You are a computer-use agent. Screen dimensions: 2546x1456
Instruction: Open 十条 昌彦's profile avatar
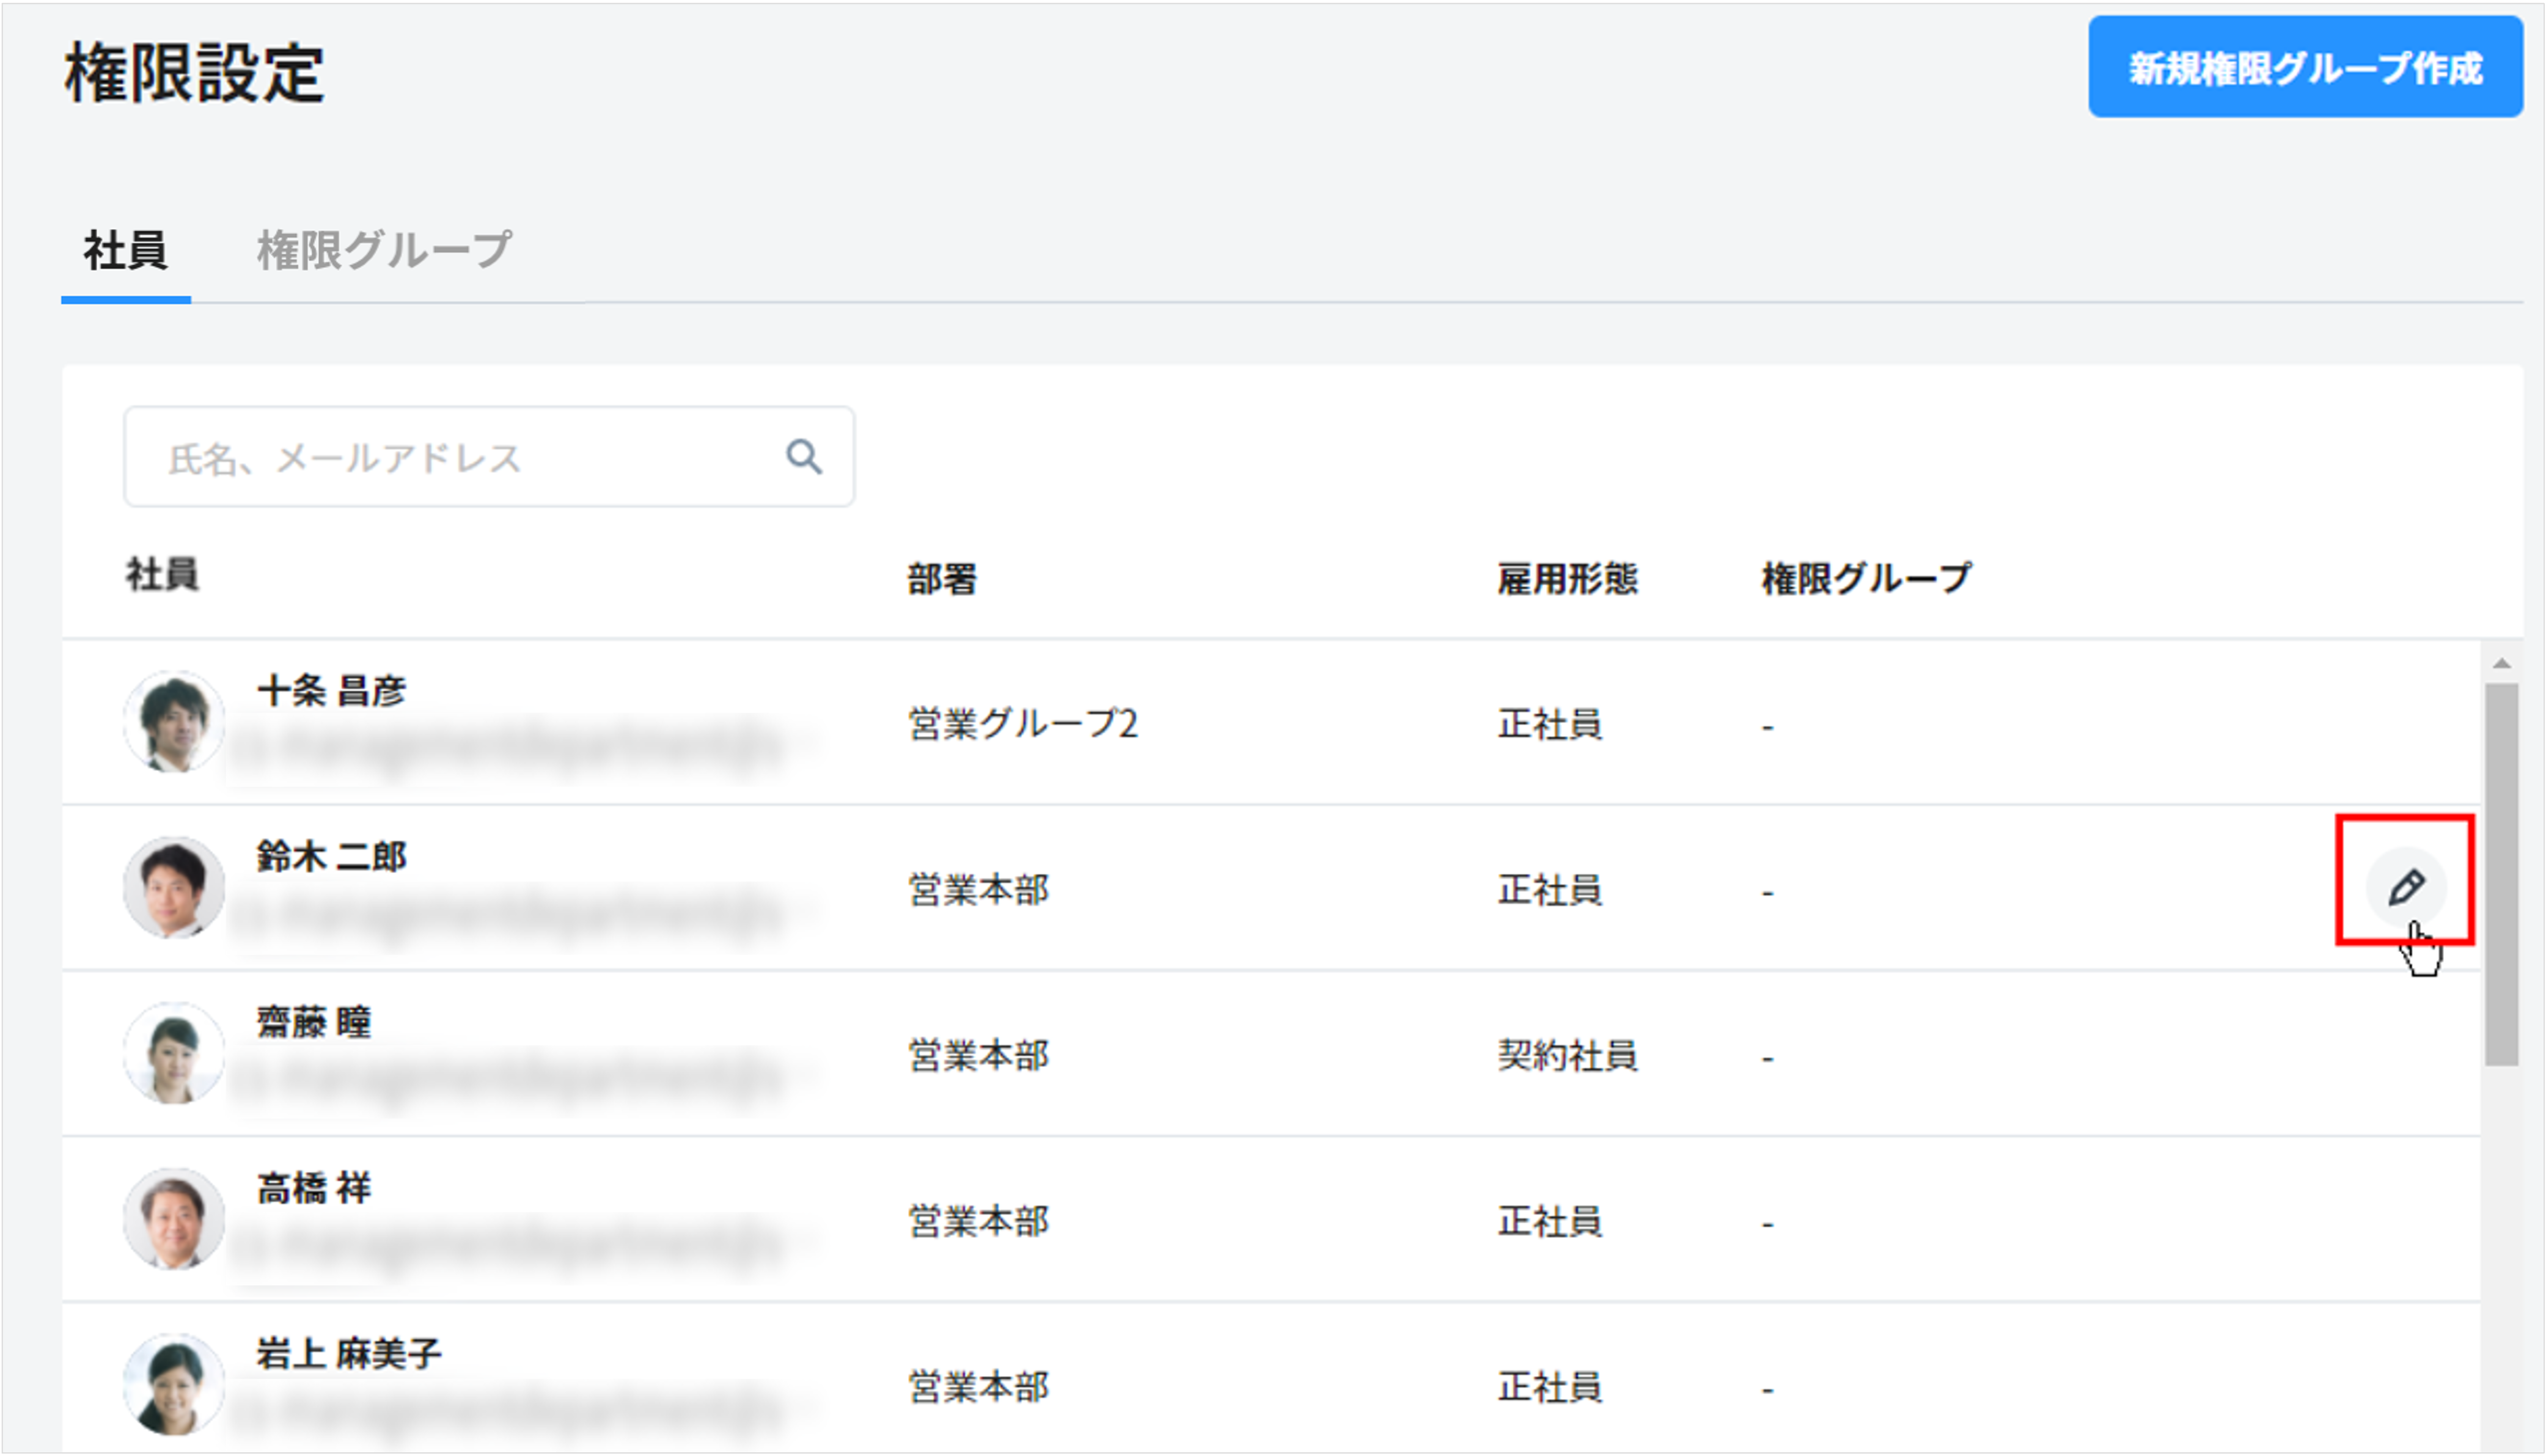click(174, 722)
